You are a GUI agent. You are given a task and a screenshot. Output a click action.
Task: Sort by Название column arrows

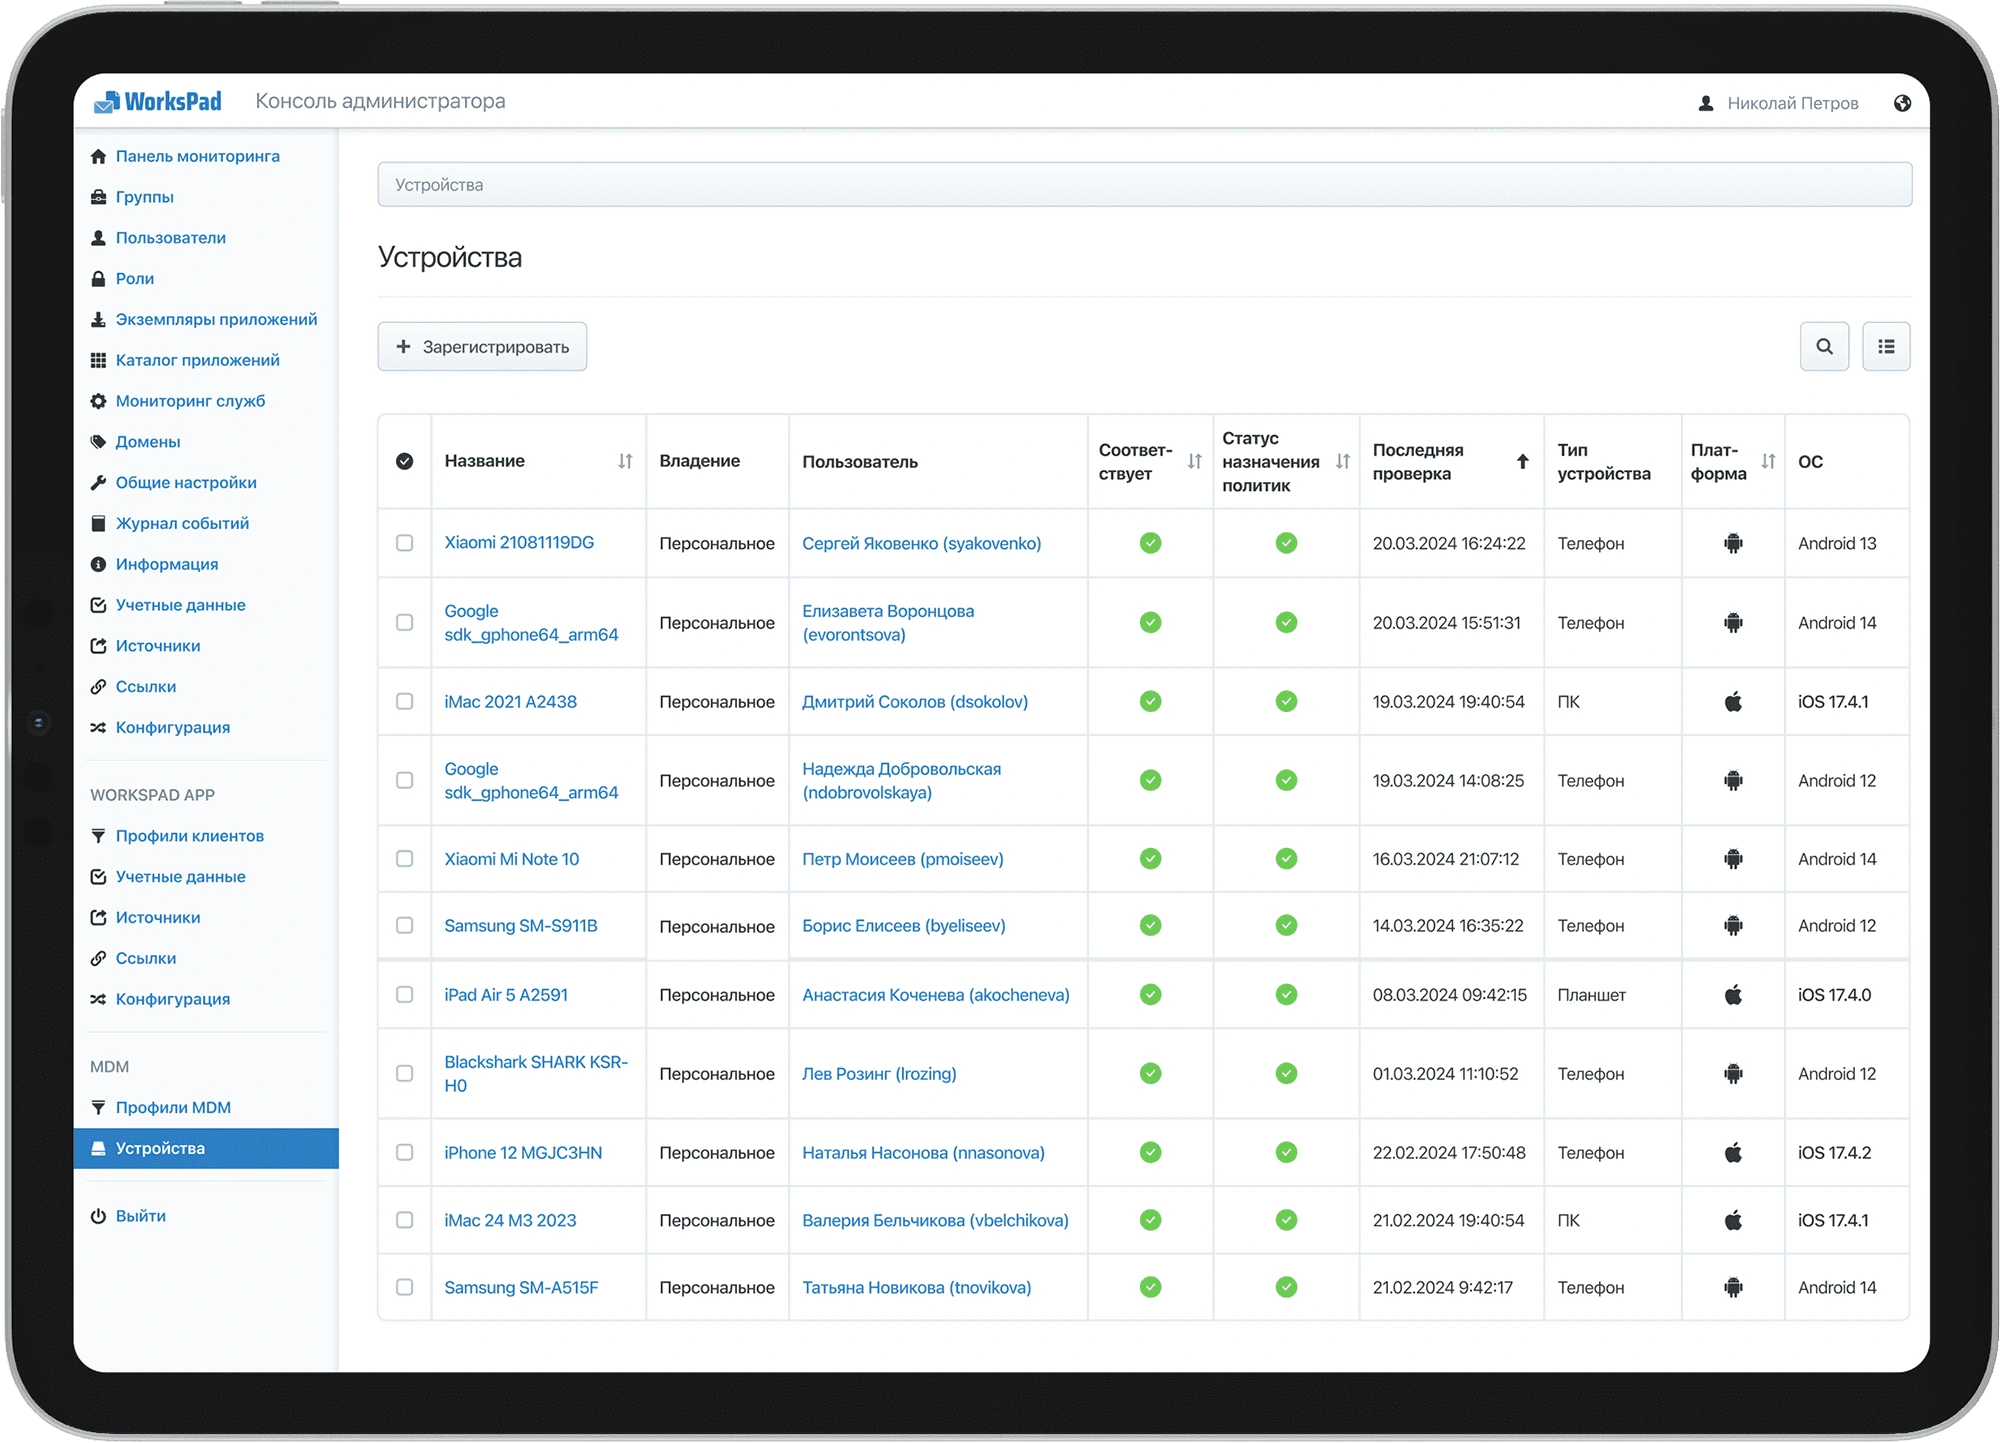click(625, 461)
